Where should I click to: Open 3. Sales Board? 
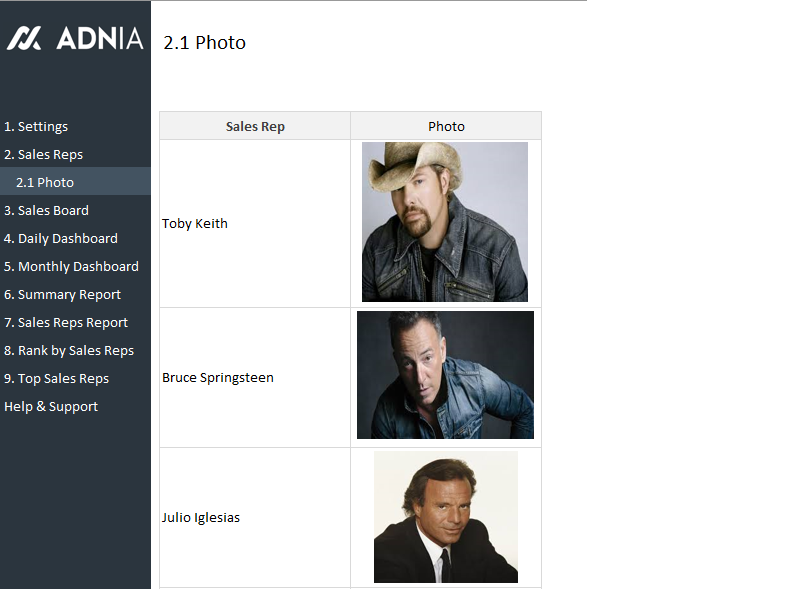[46, 211]
